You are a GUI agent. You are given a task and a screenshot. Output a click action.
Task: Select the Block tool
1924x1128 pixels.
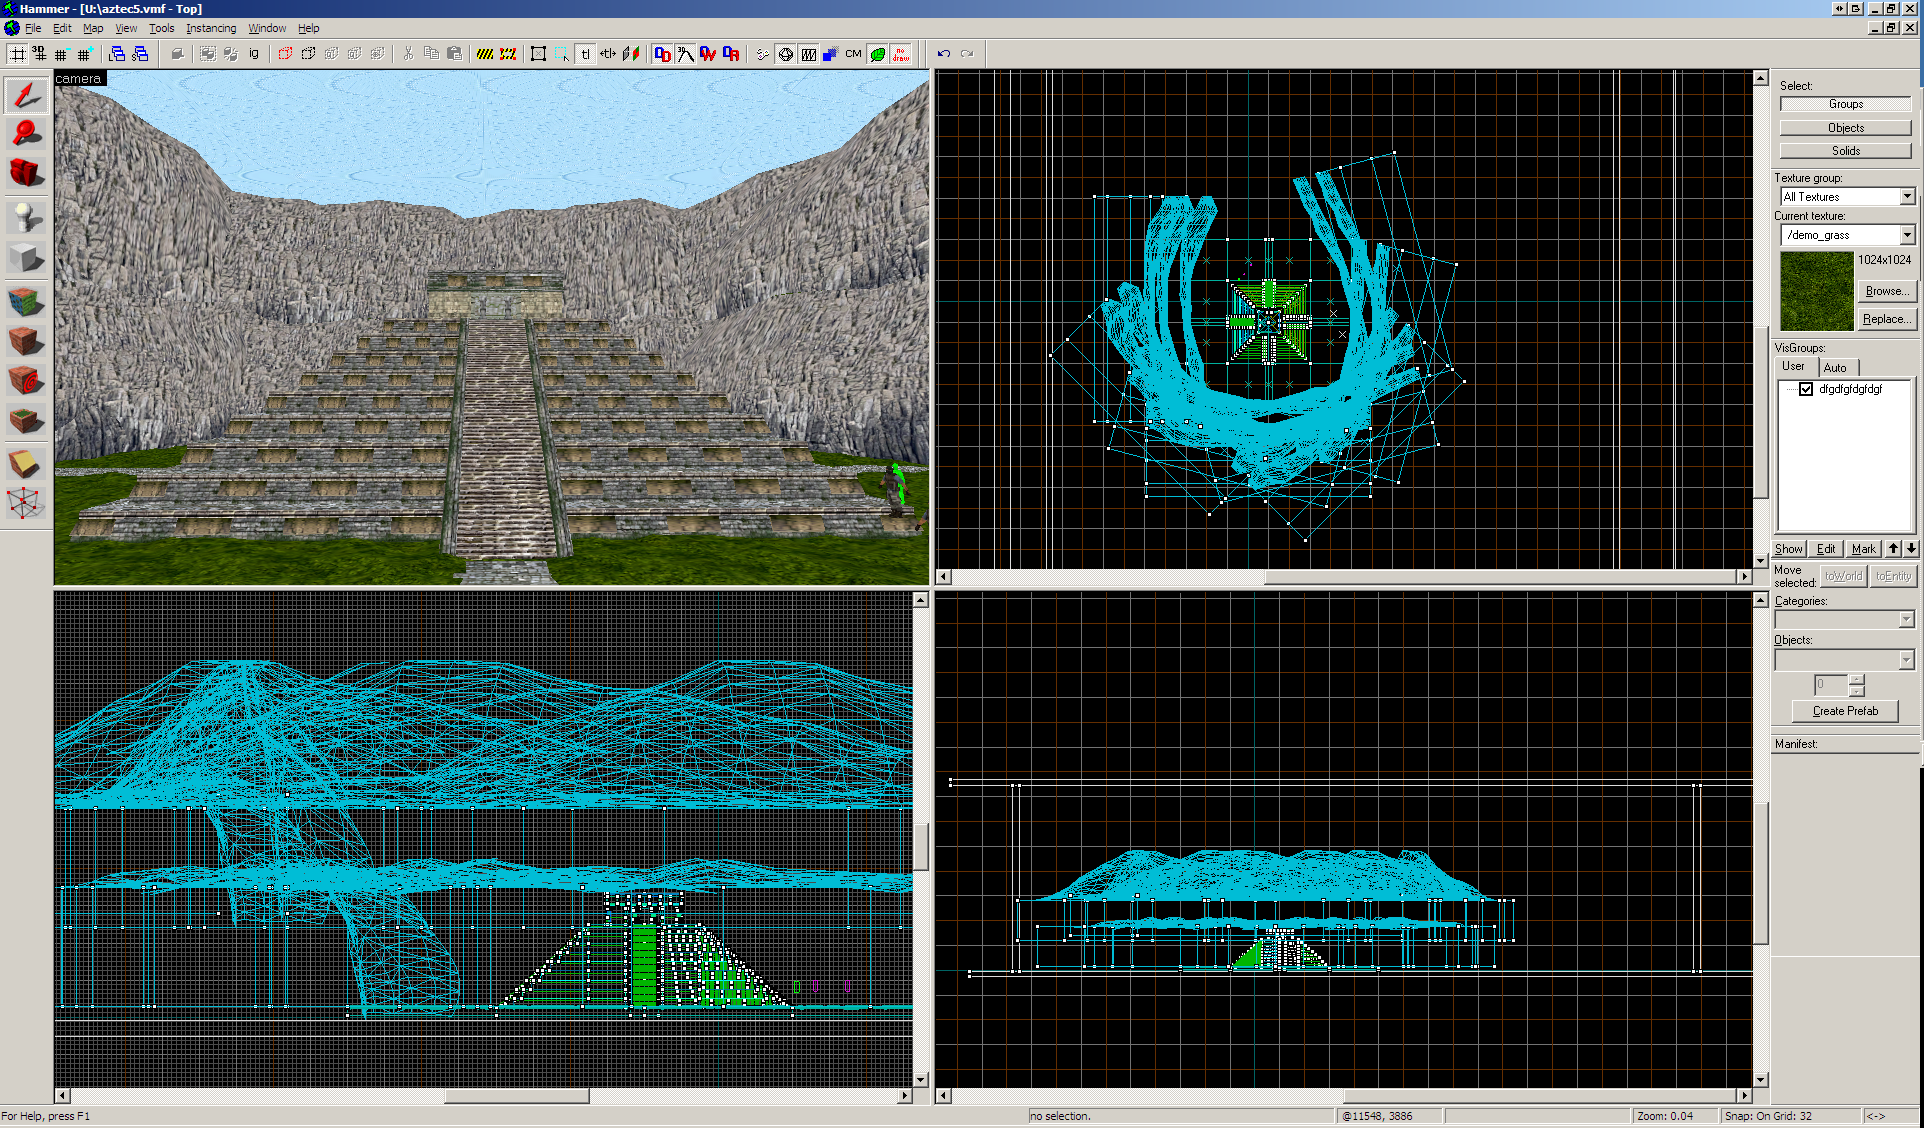[x=26, y=258]
